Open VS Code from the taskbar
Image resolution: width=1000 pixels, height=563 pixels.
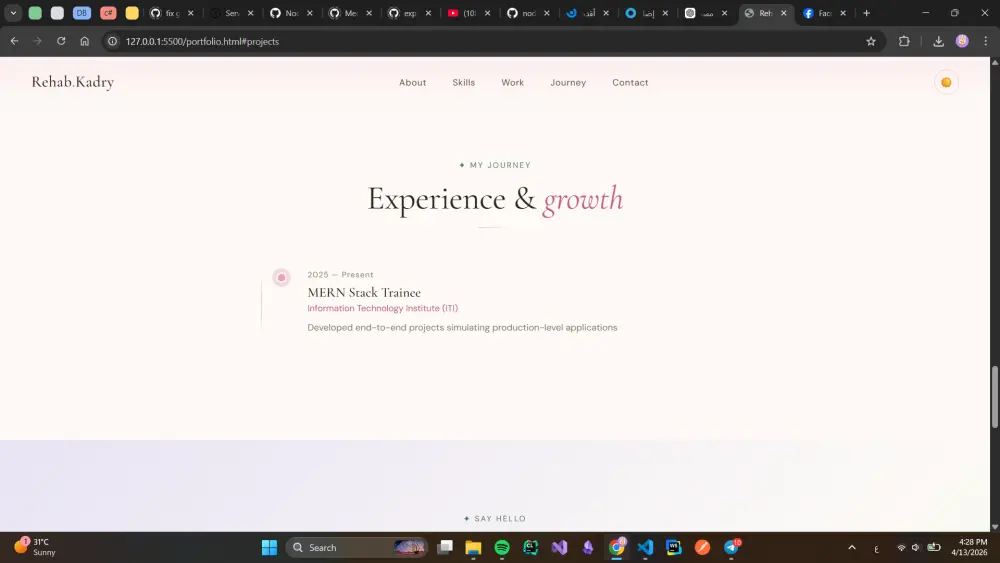click(x=645, y=547)
